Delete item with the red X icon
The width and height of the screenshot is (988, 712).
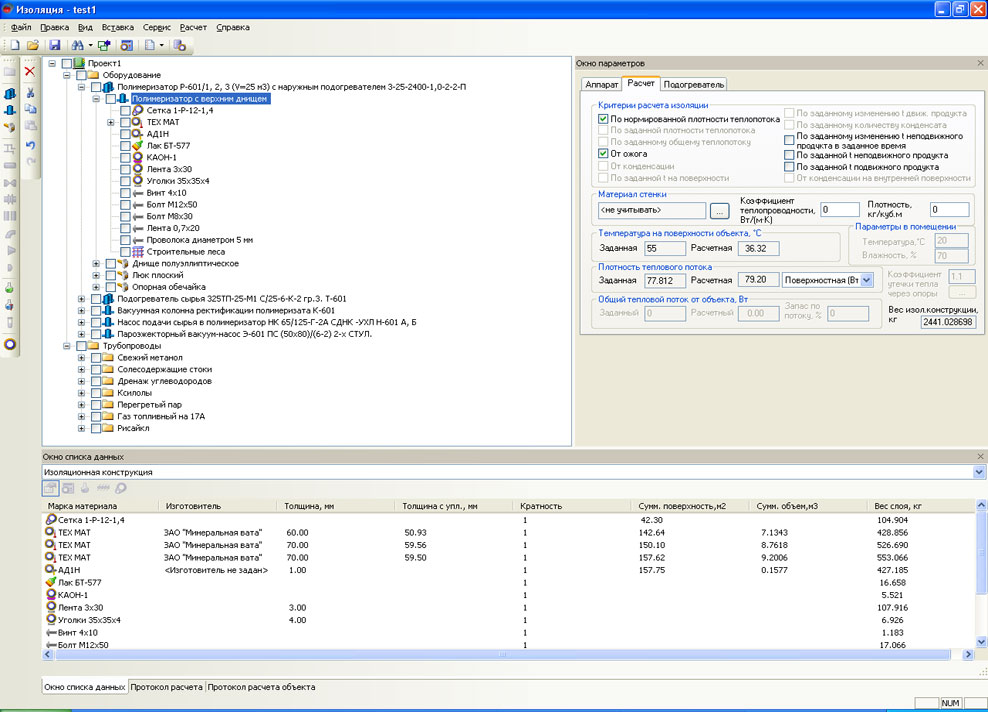30,71
